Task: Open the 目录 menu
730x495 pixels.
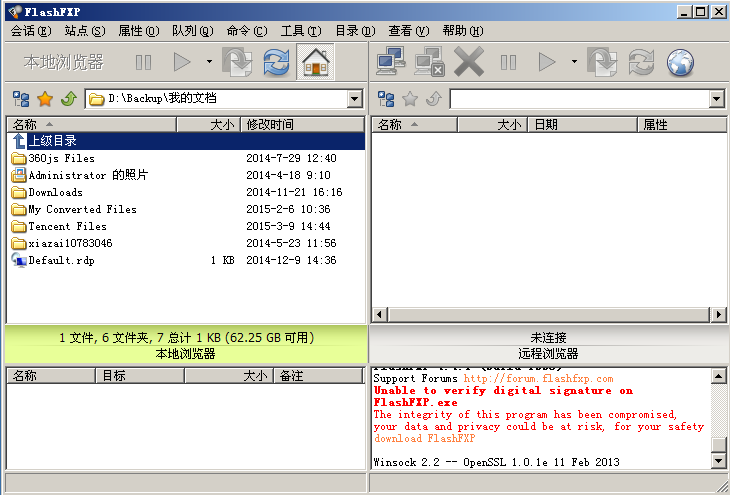Action: [x=355, y=31]
